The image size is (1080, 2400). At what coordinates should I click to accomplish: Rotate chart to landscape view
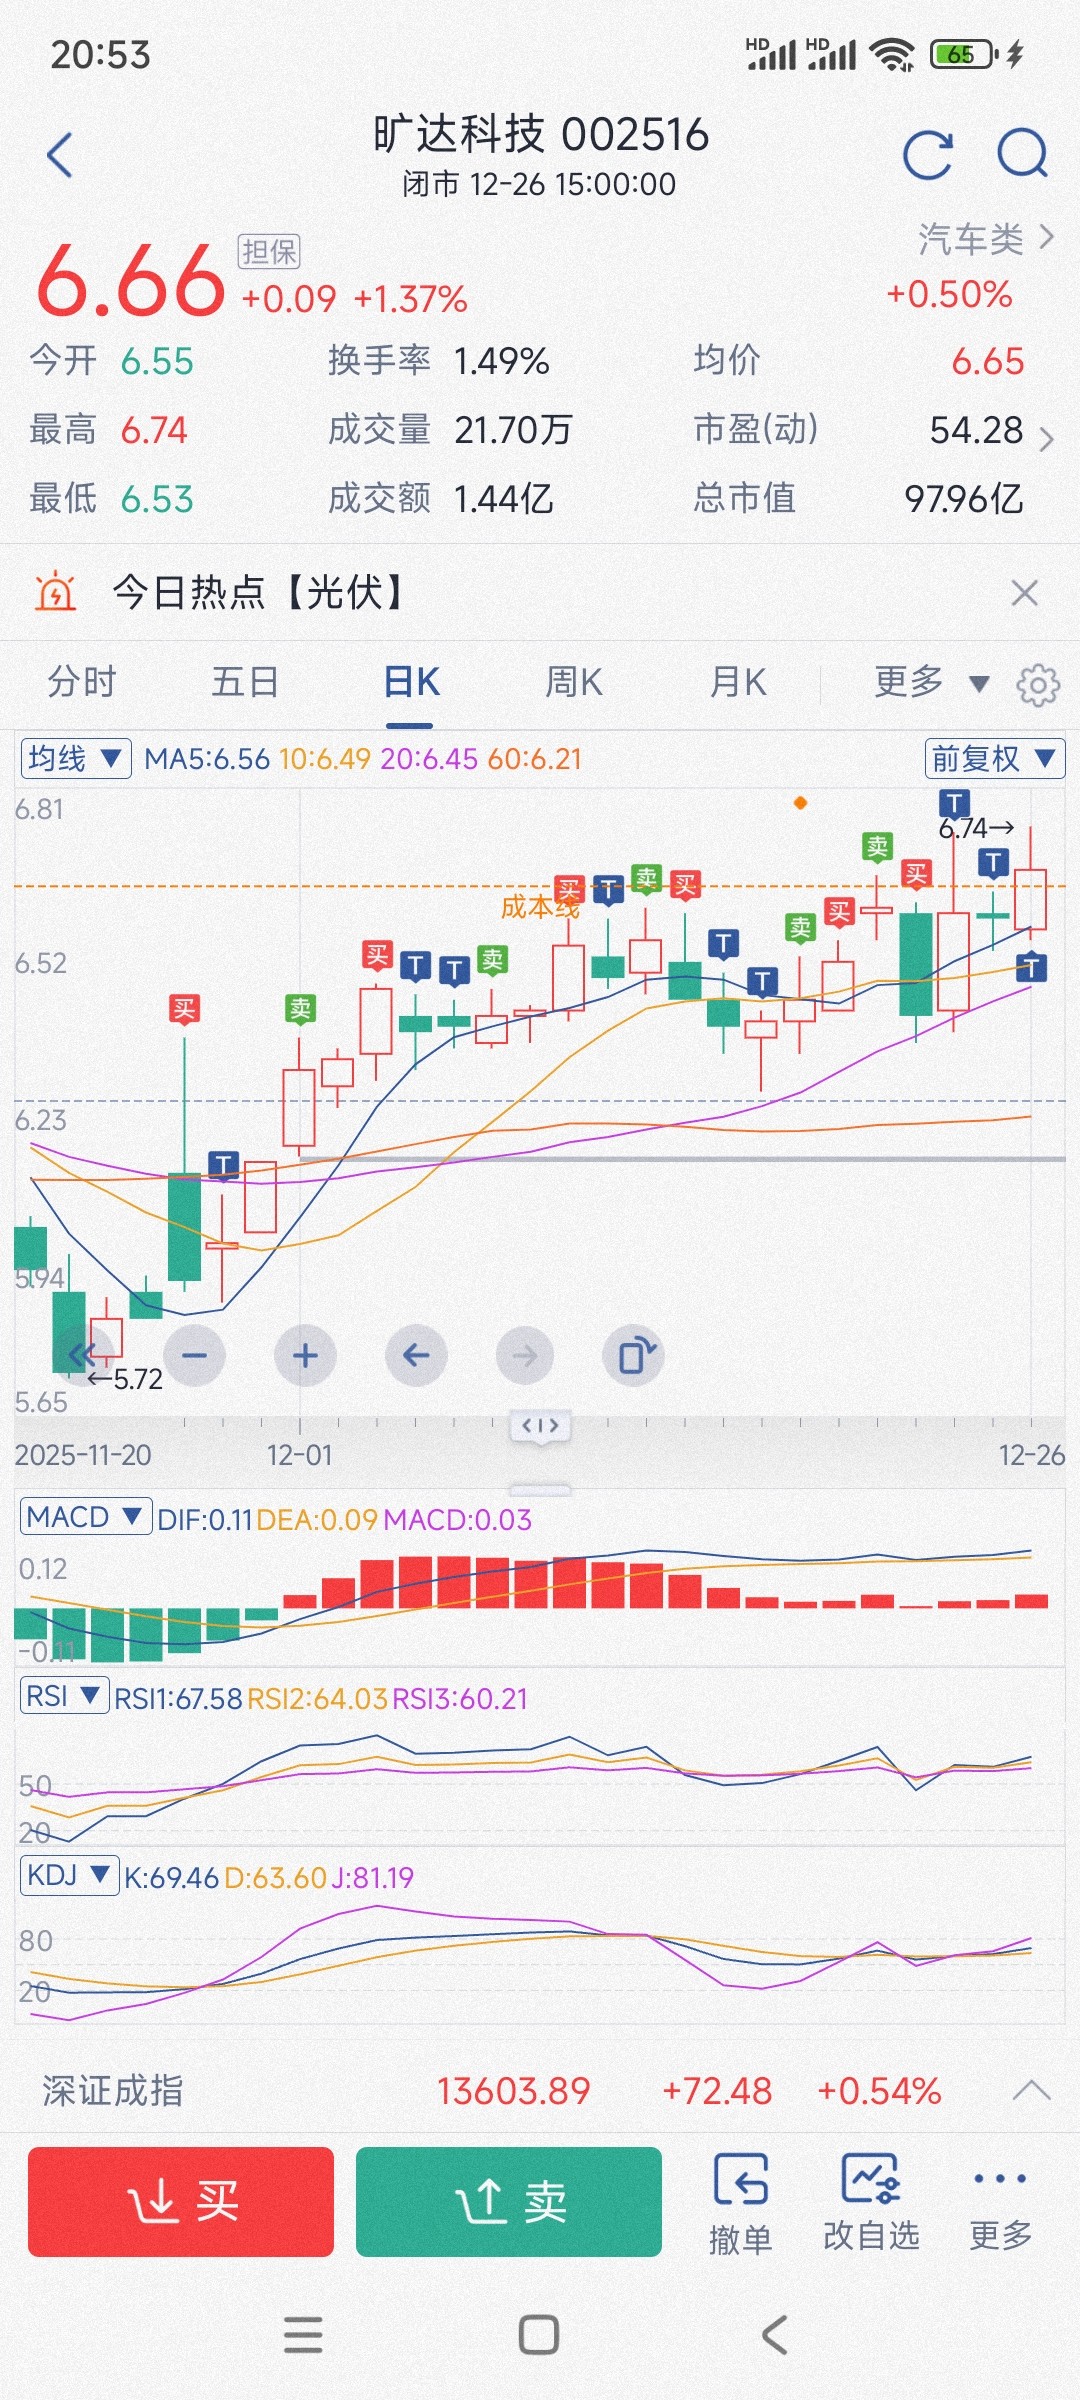[x=634, y=1356]
